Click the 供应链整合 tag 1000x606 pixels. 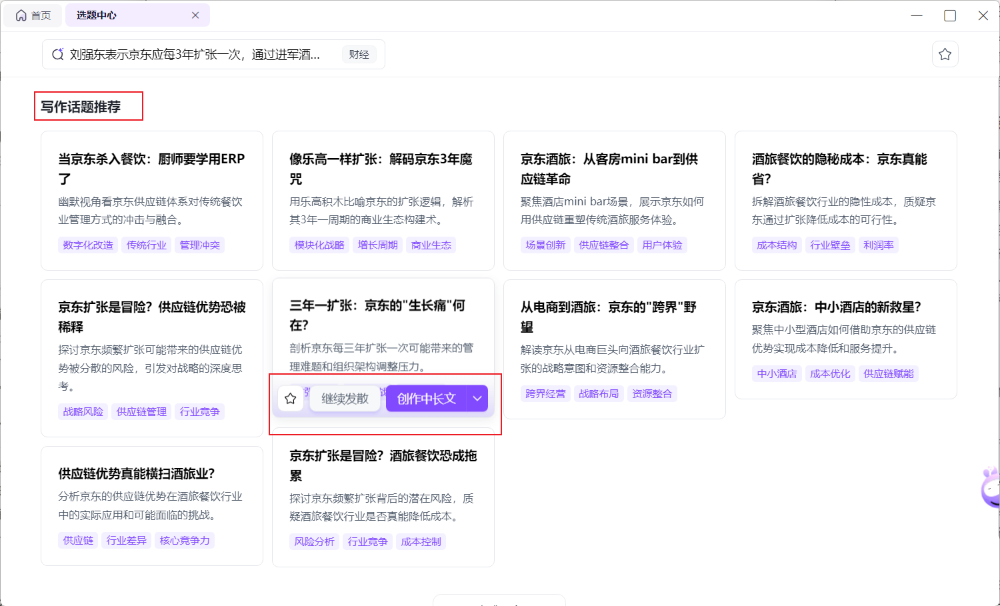[603, 245]
